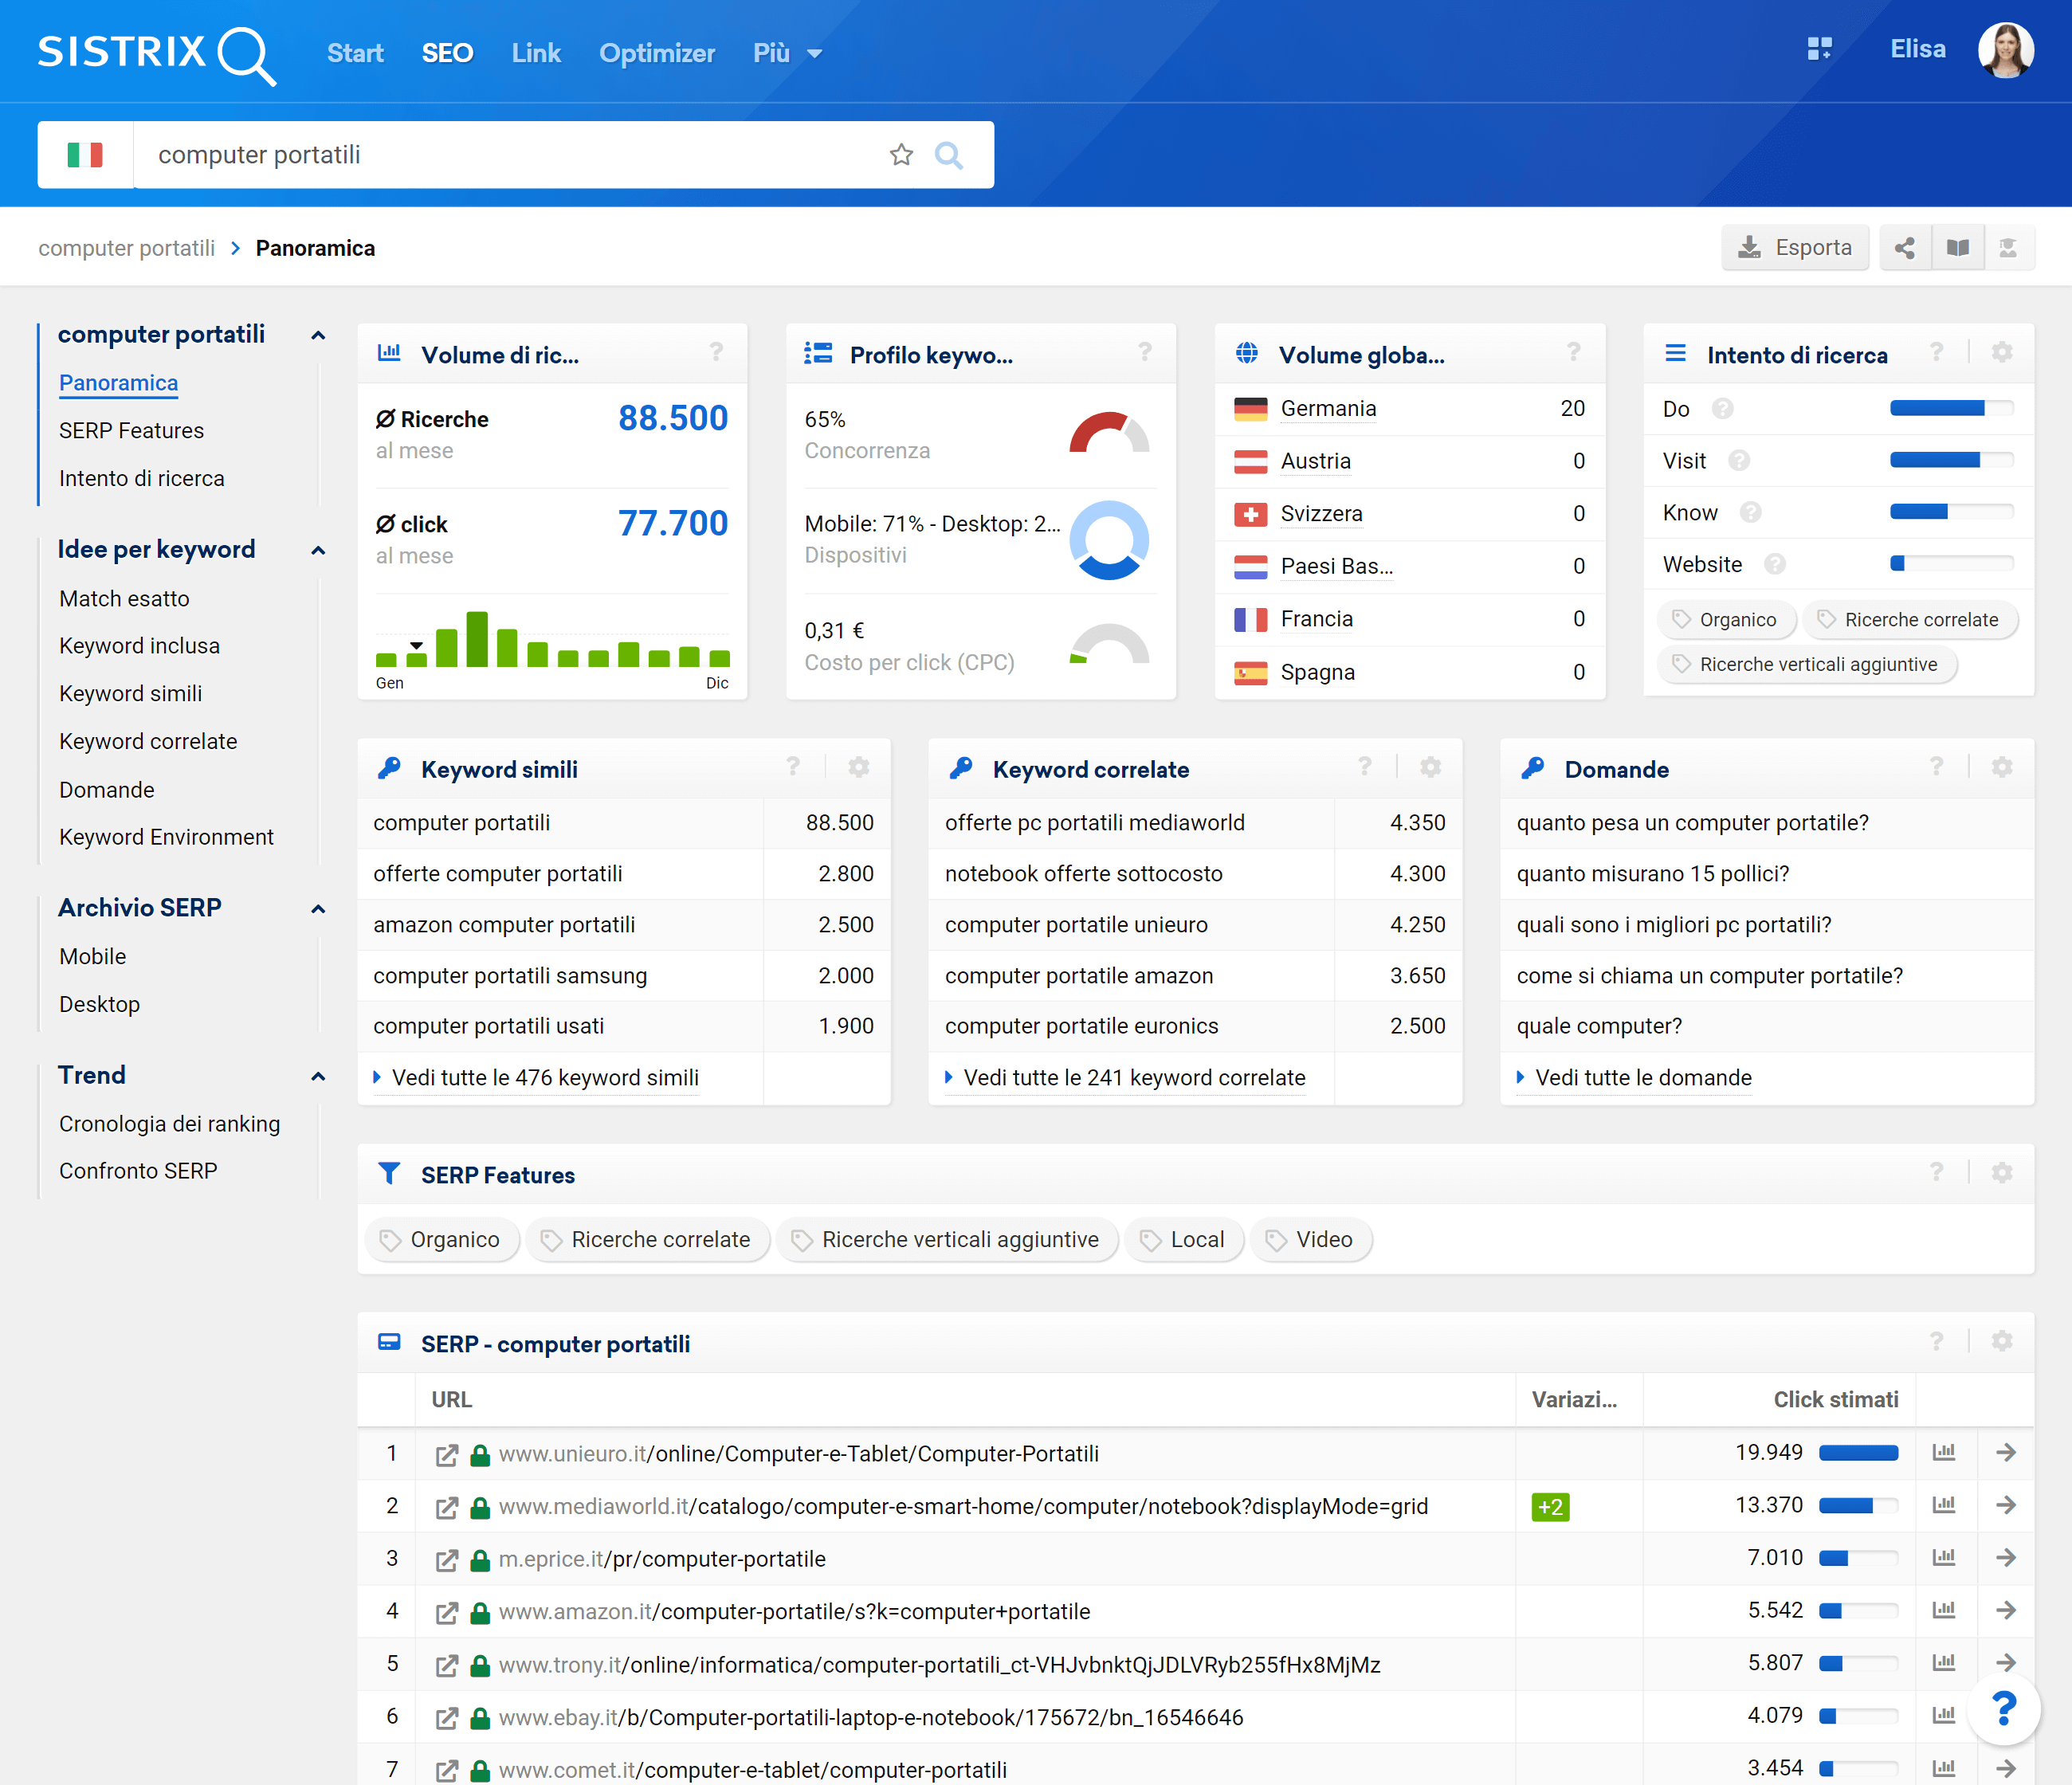Click the Esporta download button
The image size is (2072, 1785).
click(1795, 248)
